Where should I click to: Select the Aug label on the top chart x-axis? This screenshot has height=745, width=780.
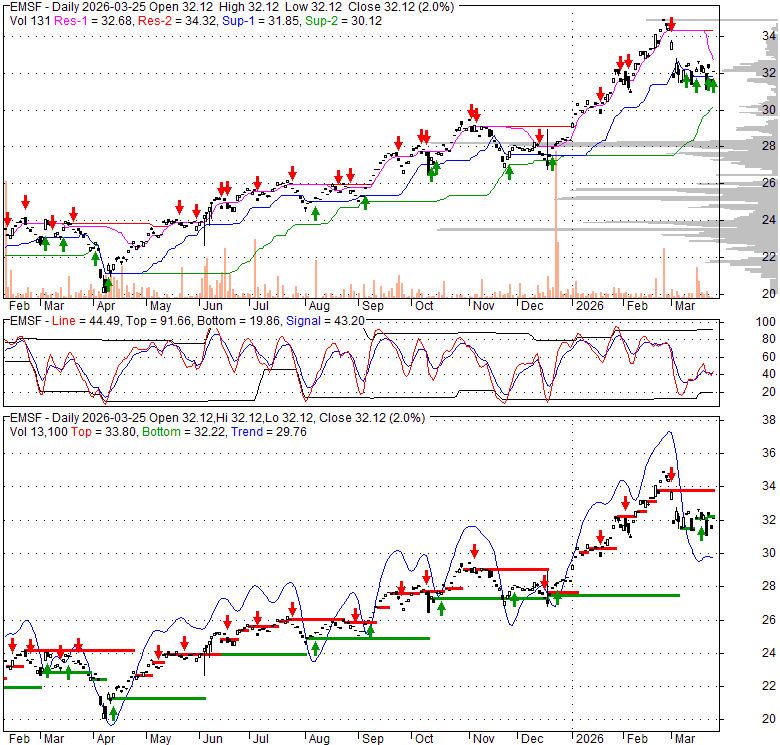(318, 305)
